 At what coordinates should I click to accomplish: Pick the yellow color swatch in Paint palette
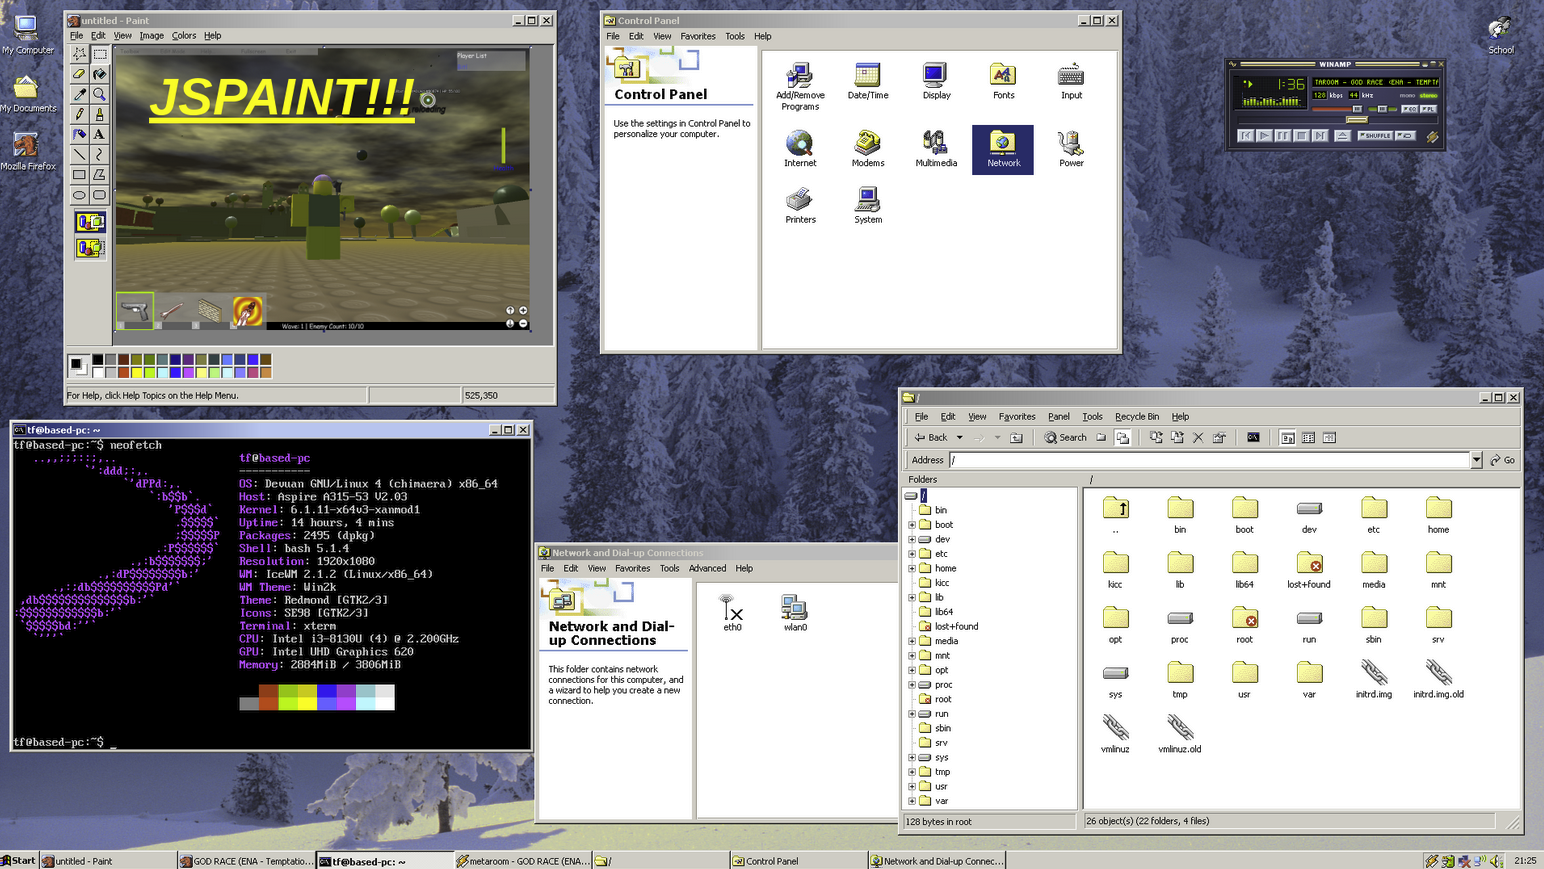point(136,372)
